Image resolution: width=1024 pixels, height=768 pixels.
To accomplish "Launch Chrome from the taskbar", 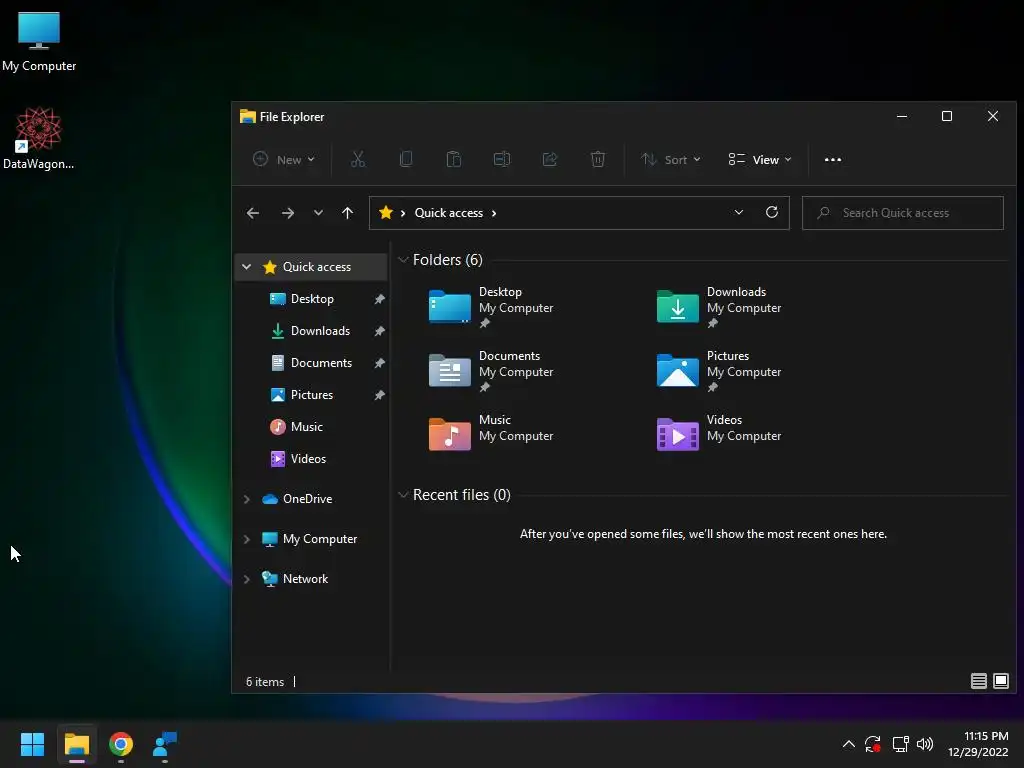I will click(x=121, y=744).
